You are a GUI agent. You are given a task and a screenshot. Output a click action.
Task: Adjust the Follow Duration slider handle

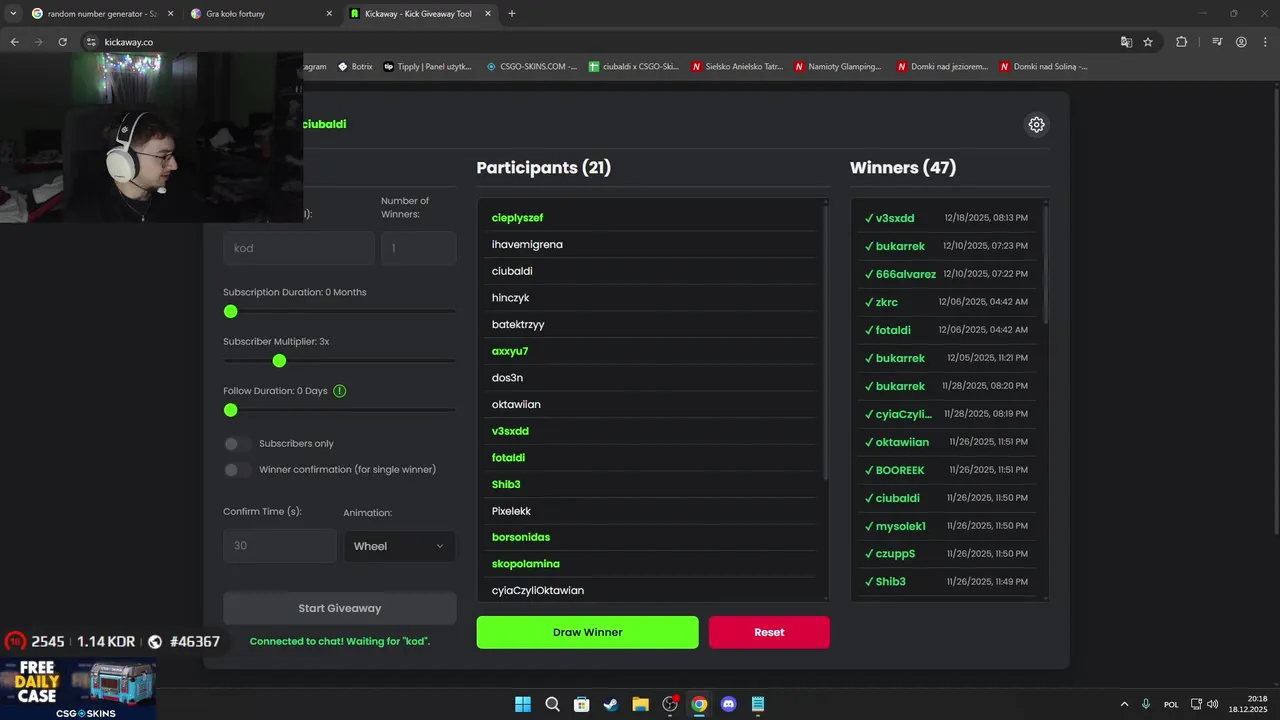(231, 410)
